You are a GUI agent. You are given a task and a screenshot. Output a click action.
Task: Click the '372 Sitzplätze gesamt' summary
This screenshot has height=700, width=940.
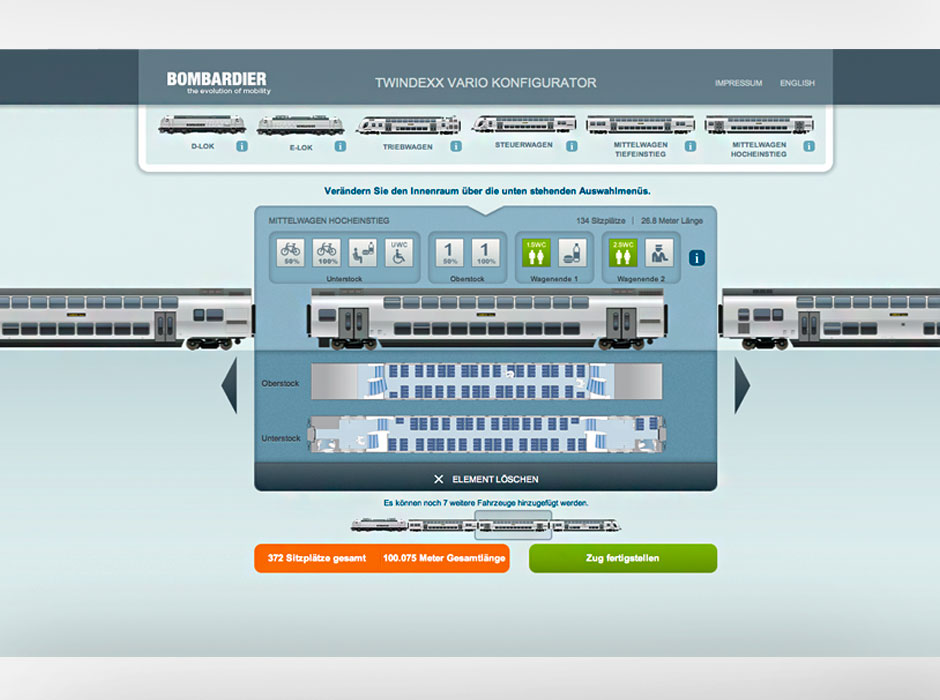(x=317, y=558)
